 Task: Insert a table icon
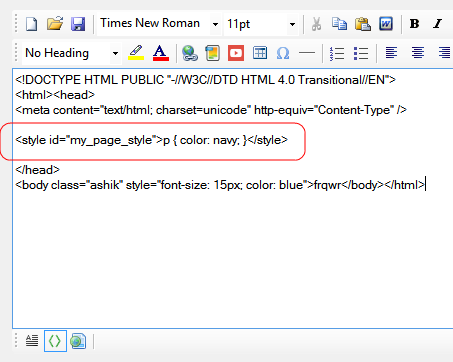[260, 53]
